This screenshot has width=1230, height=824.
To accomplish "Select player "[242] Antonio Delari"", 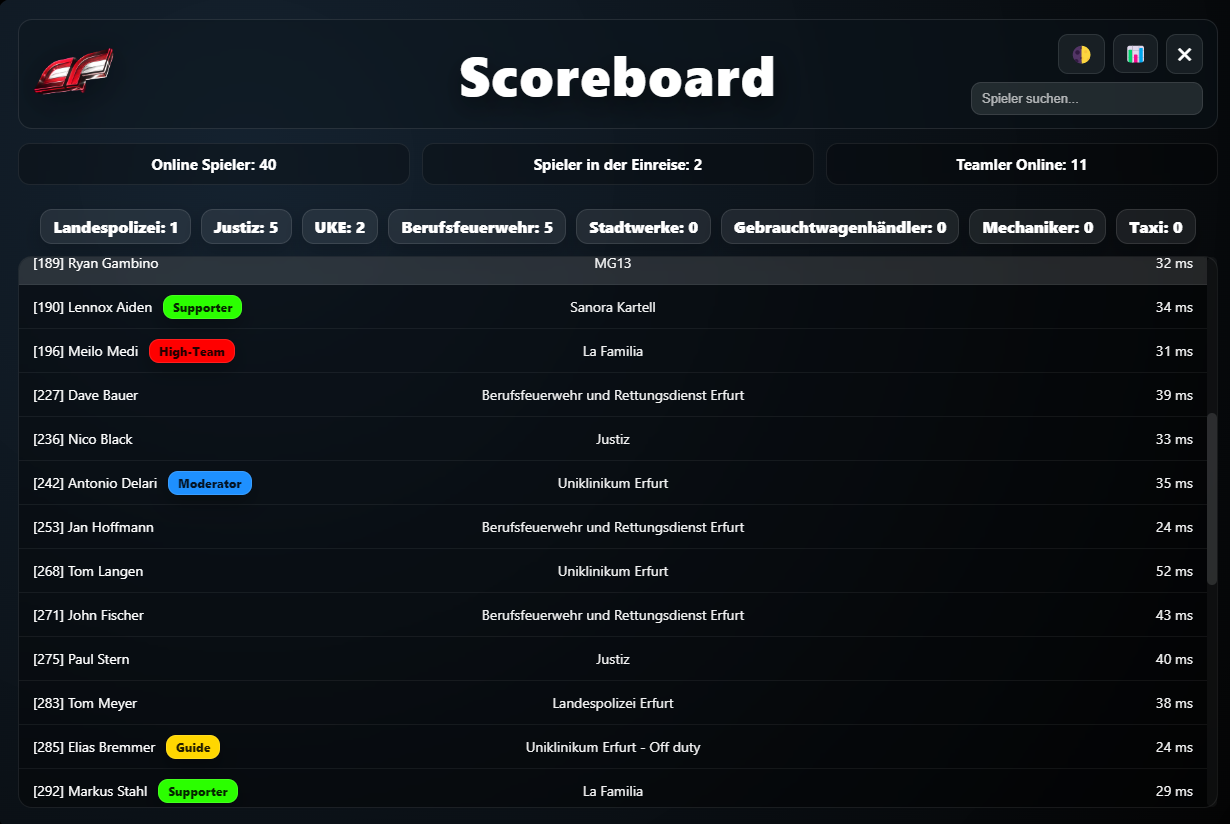I will [x=612, y=483].
